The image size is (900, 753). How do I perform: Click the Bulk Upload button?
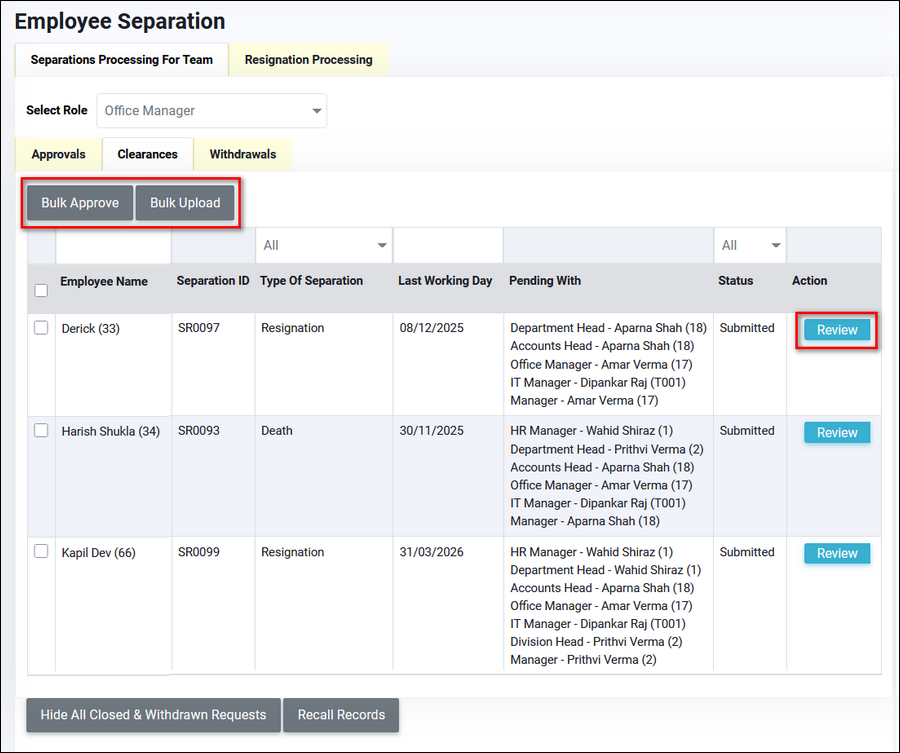(185, 203)
